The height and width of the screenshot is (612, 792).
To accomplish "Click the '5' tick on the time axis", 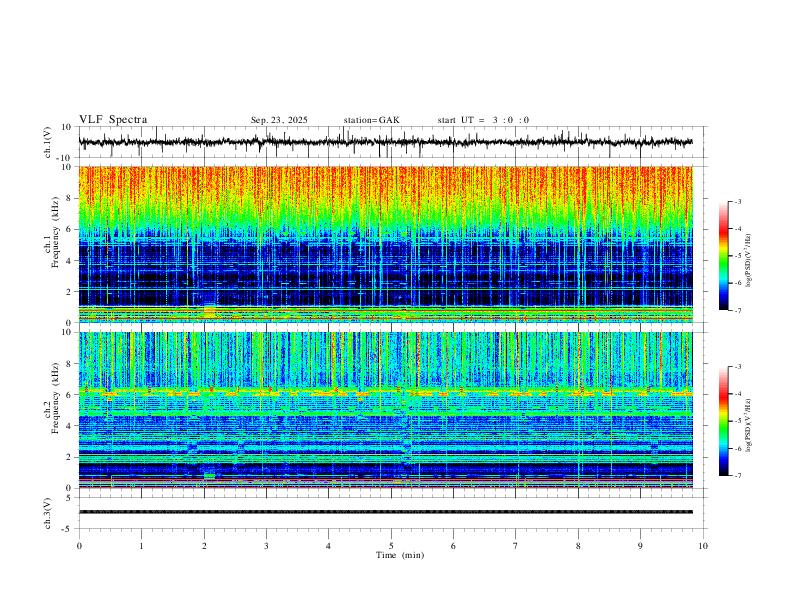I will [391, 546].
